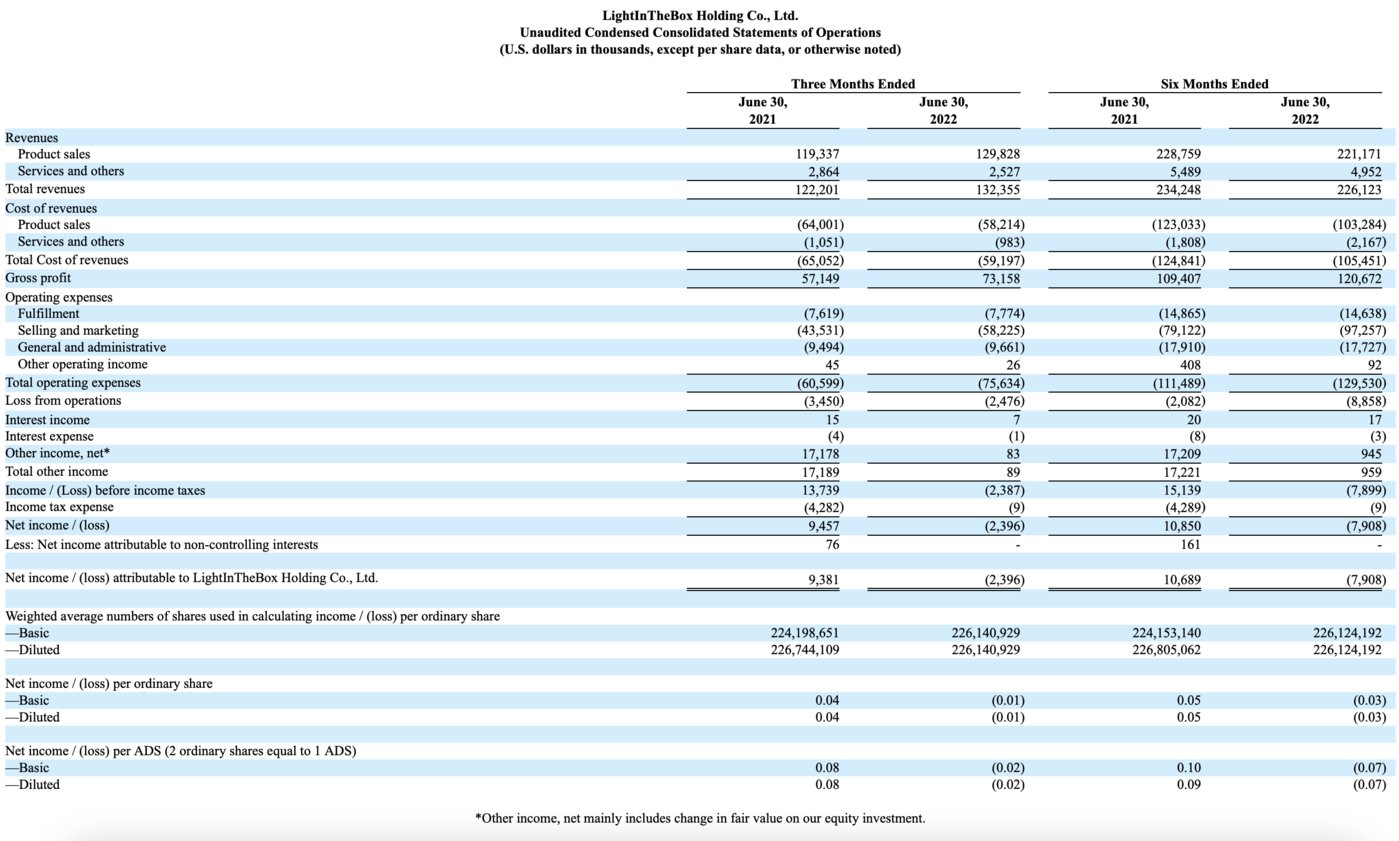Click the Other operating income label

pyautogui.click(x=83, y=365)
